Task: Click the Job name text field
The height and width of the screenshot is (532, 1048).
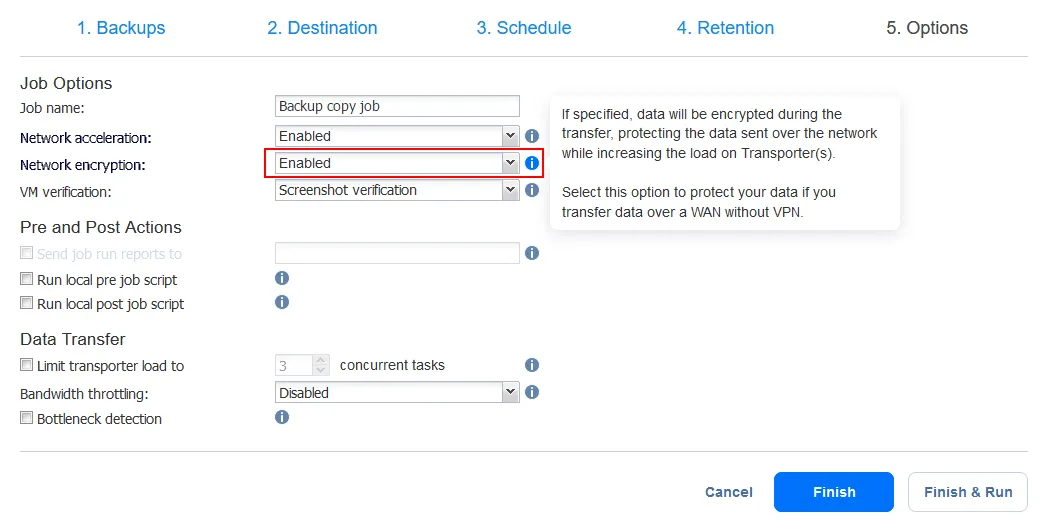Action: [397, 106]
